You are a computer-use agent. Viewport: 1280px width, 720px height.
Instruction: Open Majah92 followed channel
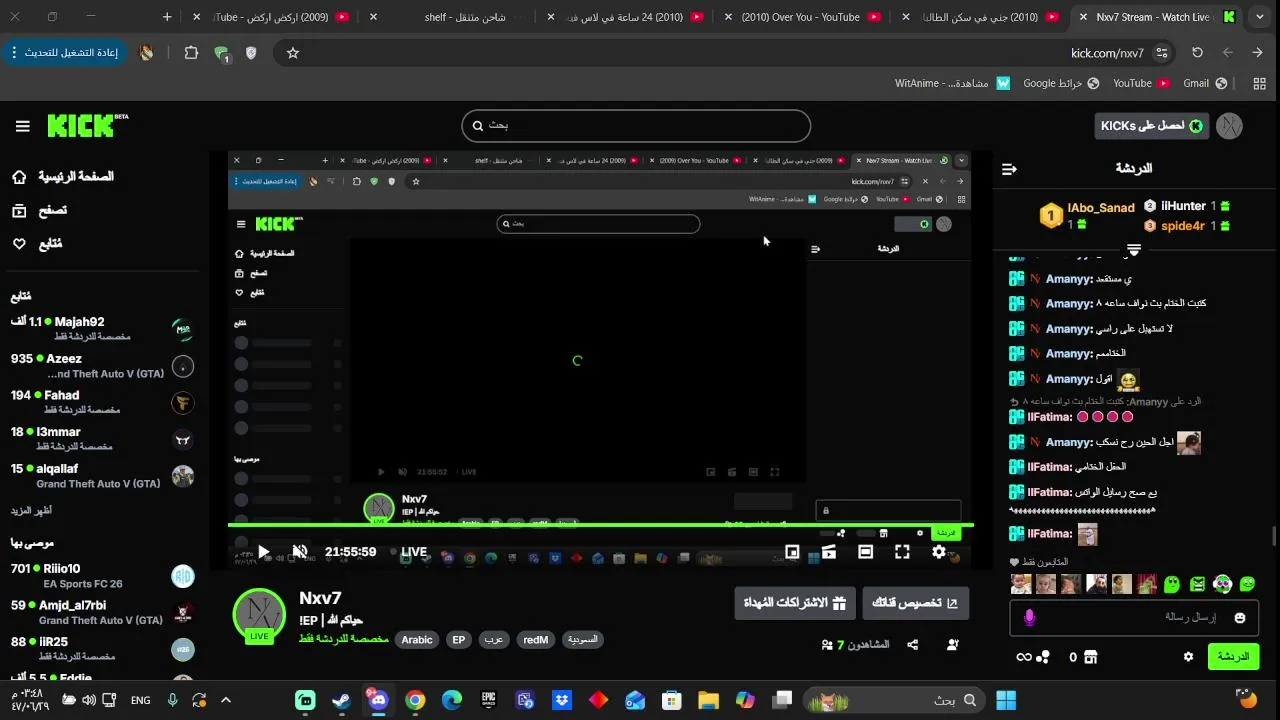pos(100,328)
